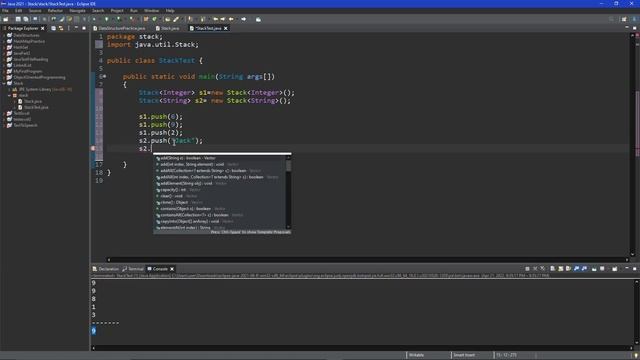Screen dimensions: 640x360
Task: Click the Back navigation arrow in toolbar
Action: [x=231, y=19]
